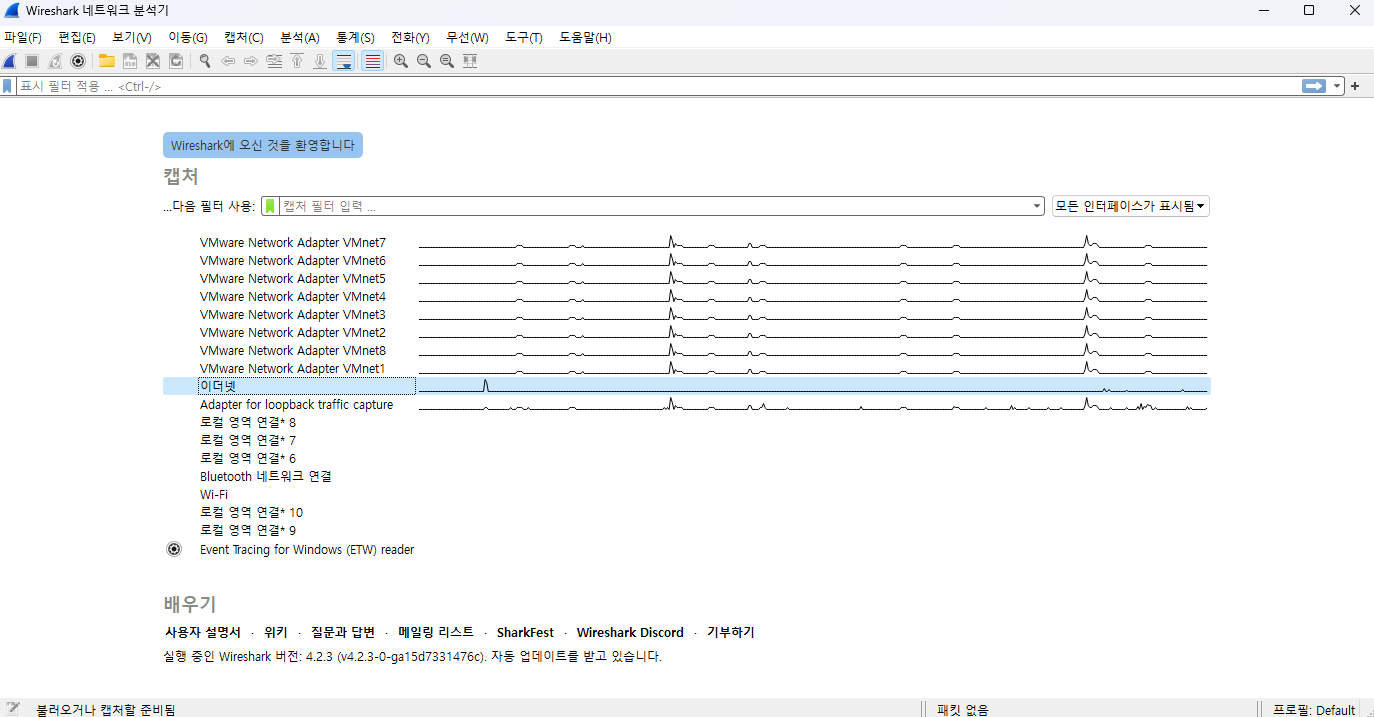1374x717 pixels.
Task: Click the zoom in text icon
Action: click(x=401, y=61)
